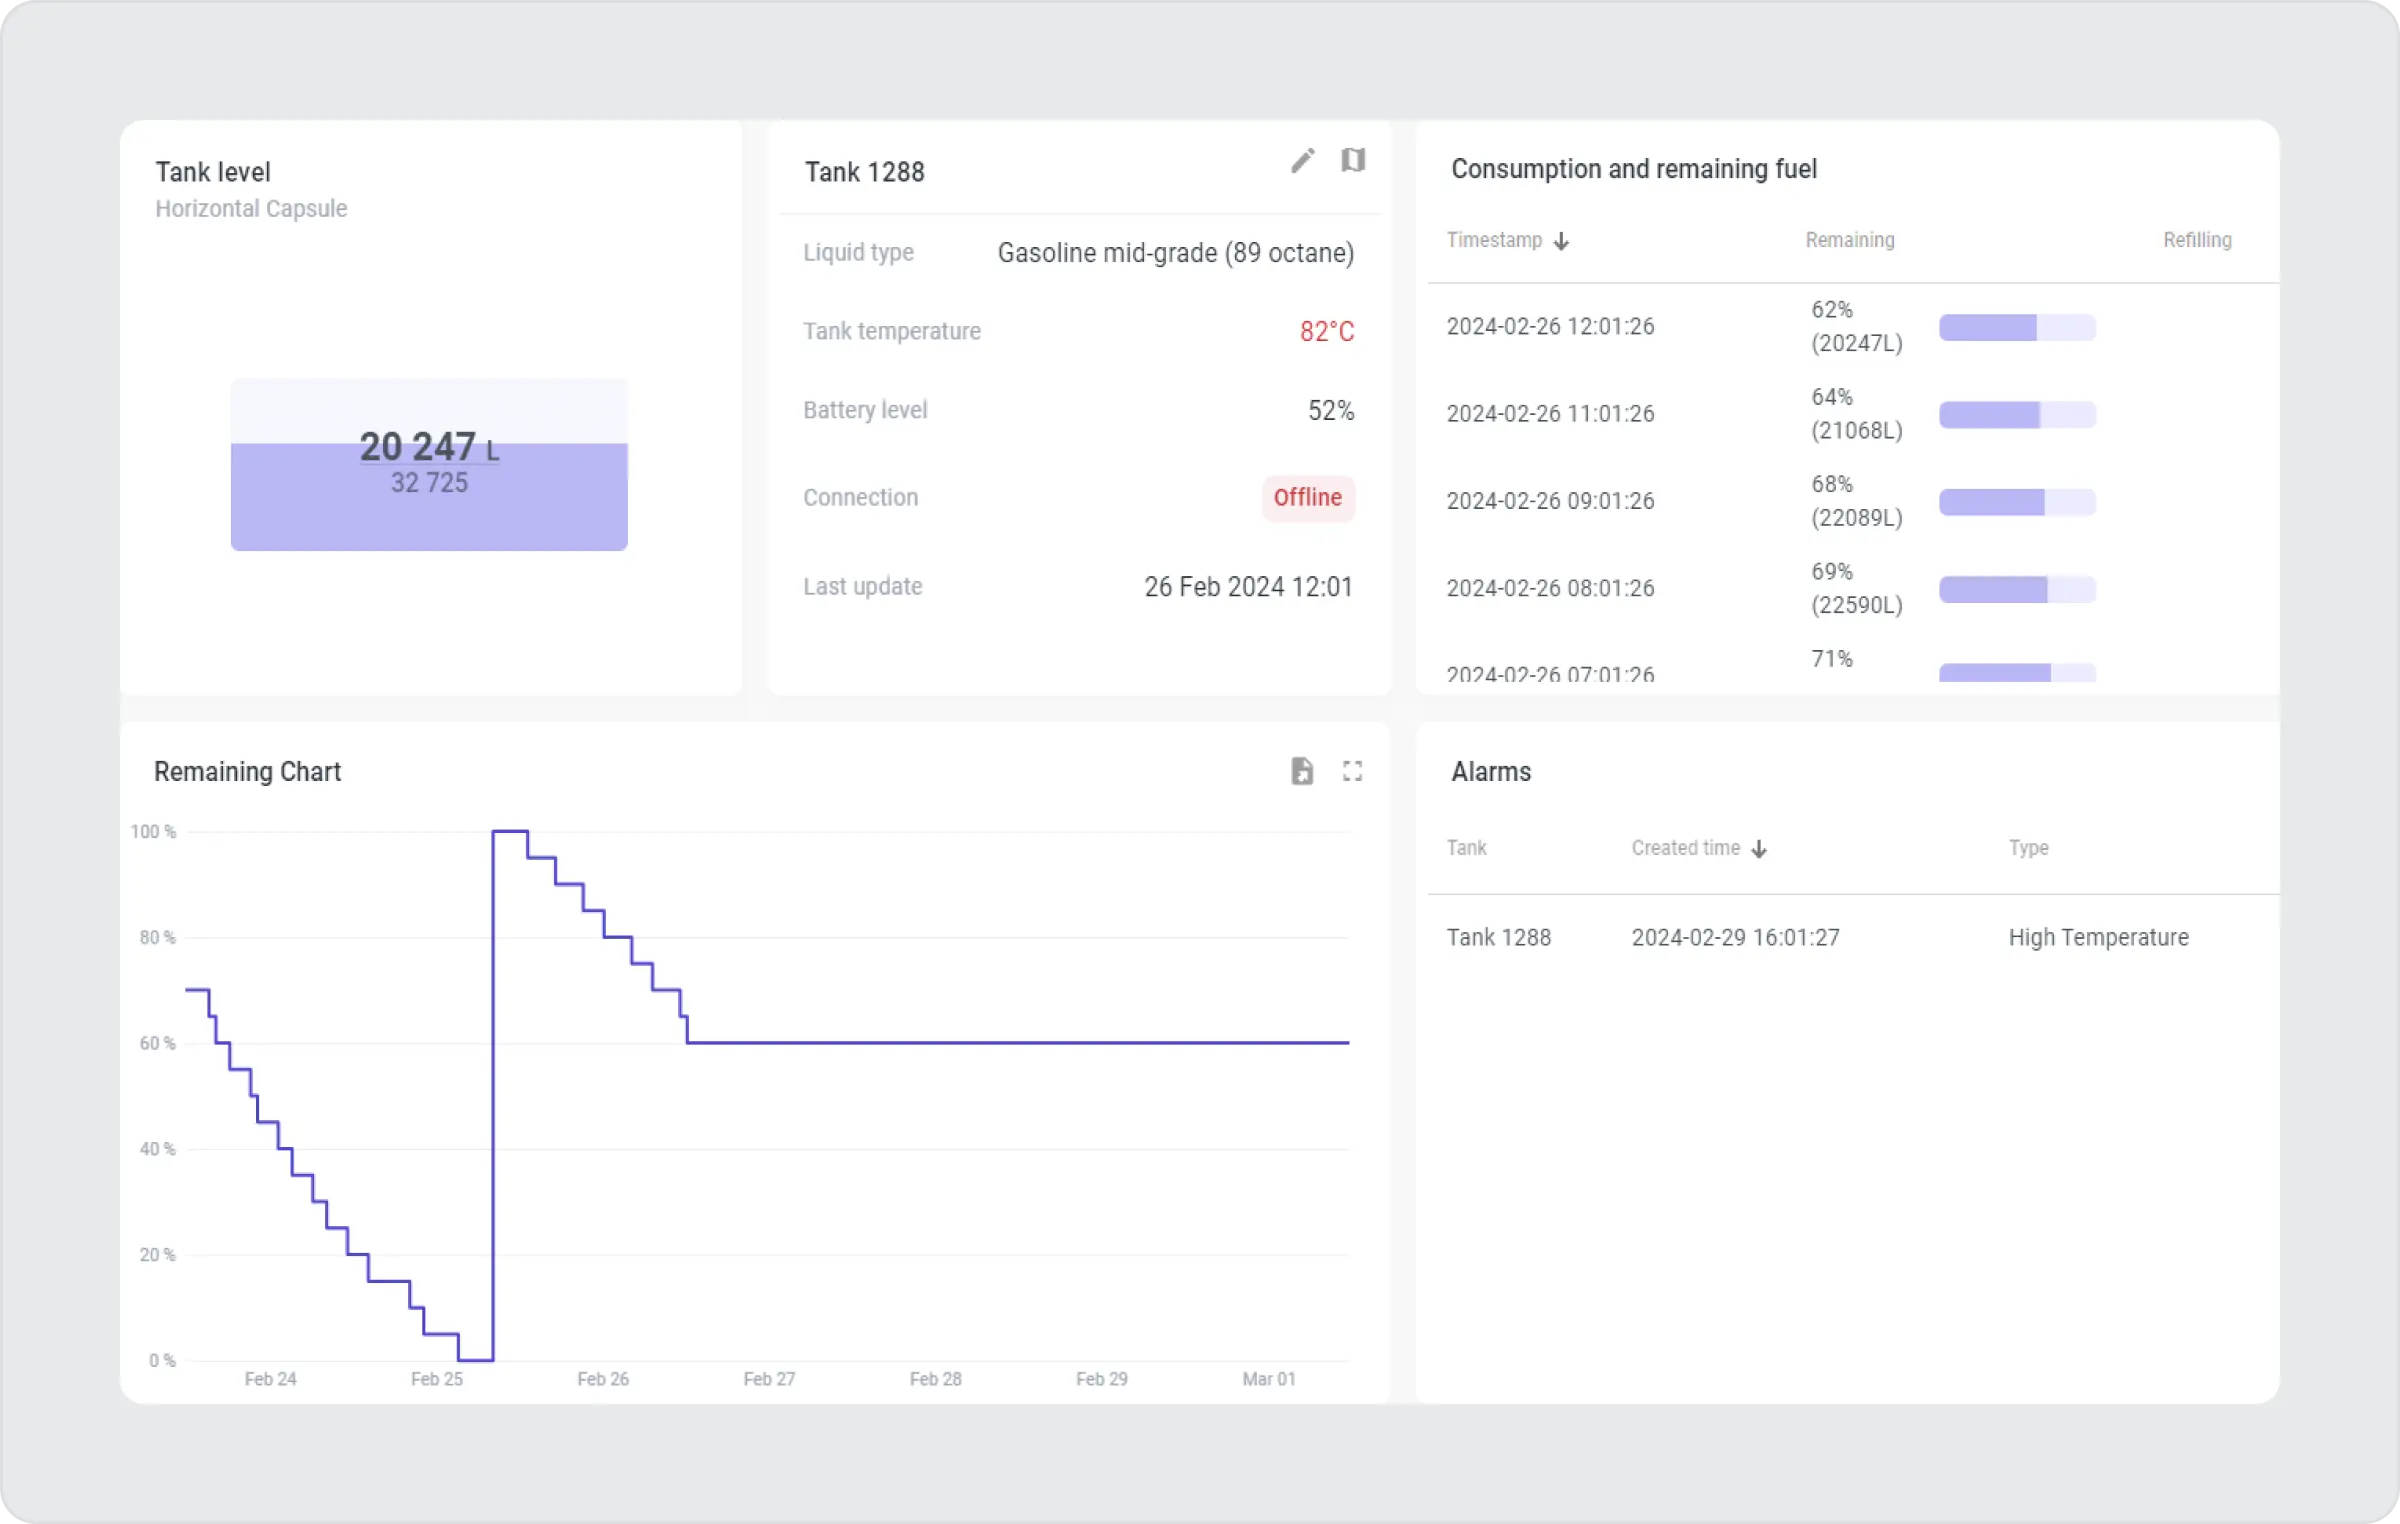Sort the table by the Timestamp header
This screenshot has height=1524, width=2400.
point(1494,240)
